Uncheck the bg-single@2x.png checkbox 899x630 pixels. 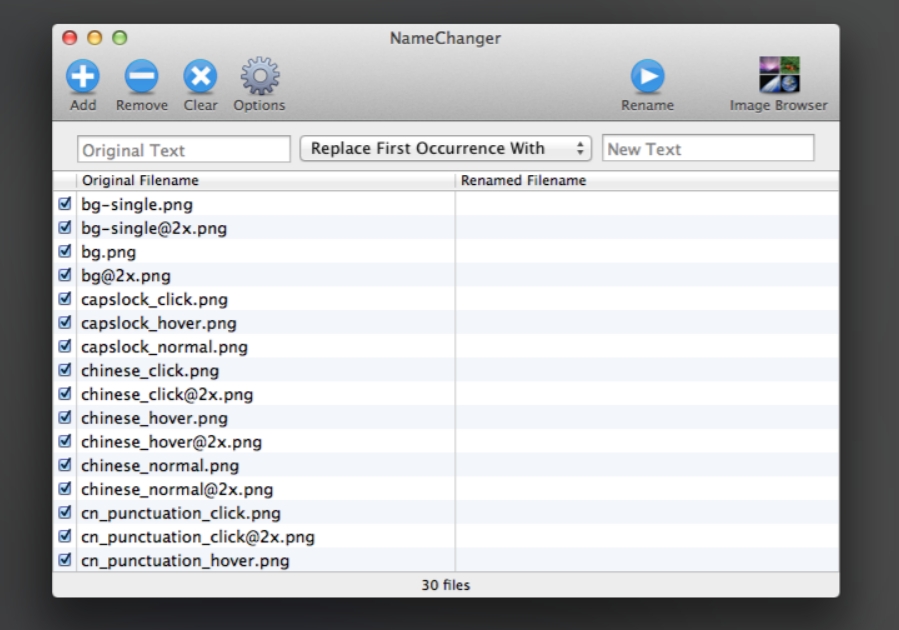click(65, 228)
